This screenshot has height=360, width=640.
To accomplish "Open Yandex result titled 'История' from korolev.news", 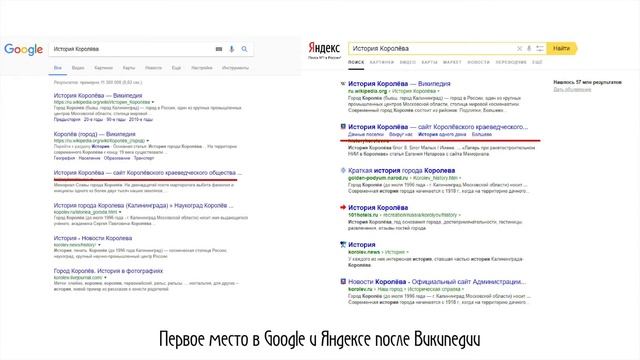I will (362, 244).
